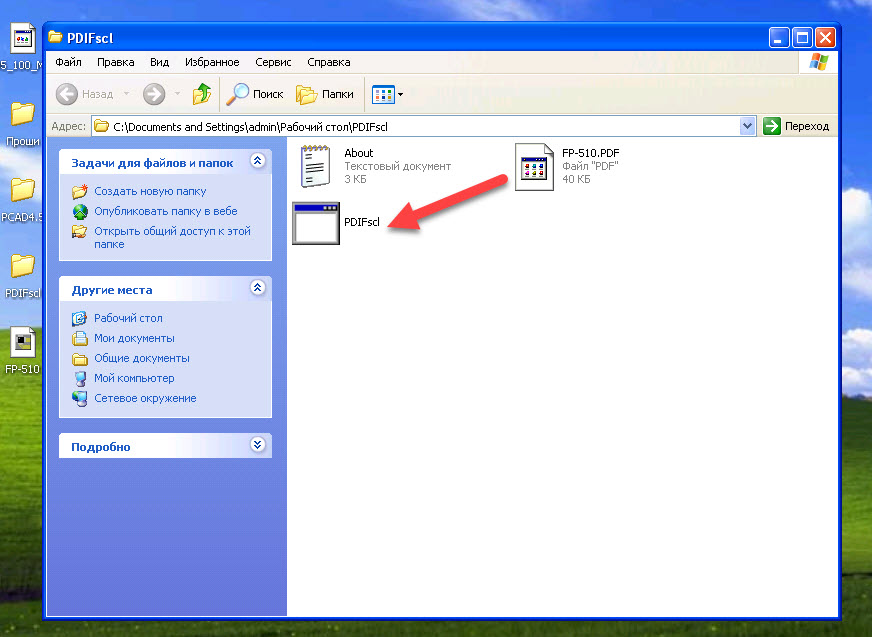
Task: Click the folder icon in the title bar
Action: [55, 37]
